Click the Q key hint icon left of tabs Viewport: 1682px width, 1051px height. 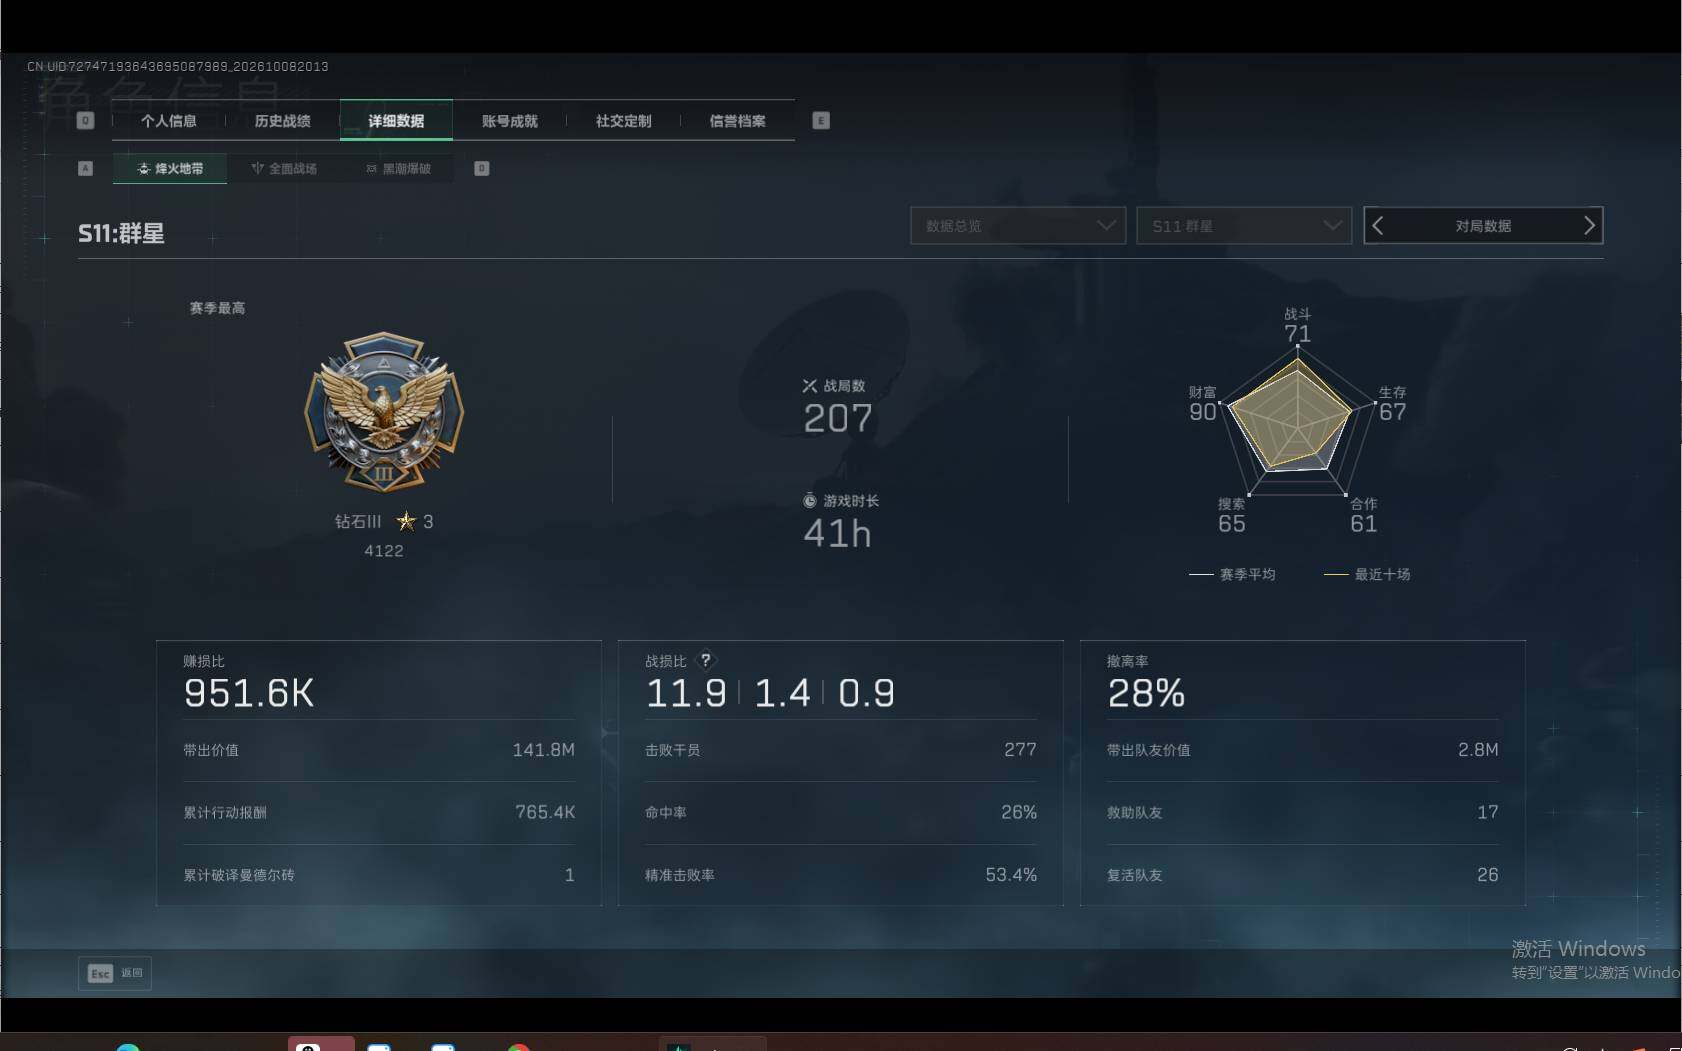86,121
